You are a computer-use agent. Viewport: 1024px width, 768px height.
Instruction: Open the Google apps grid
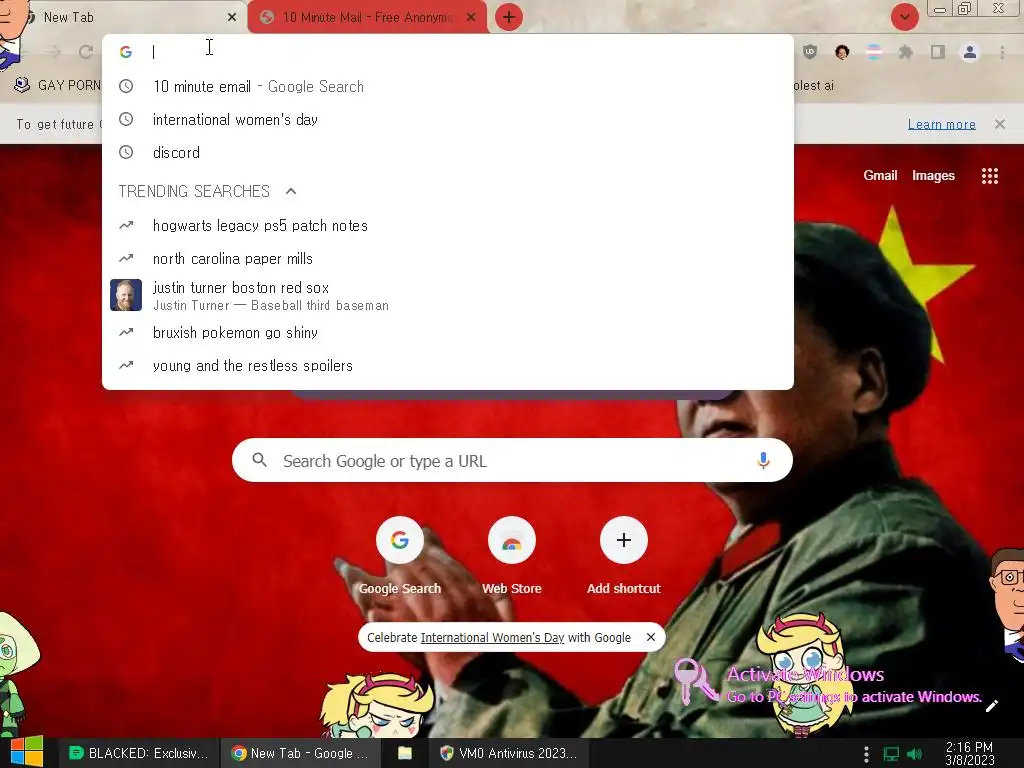[x=989, y=176]
